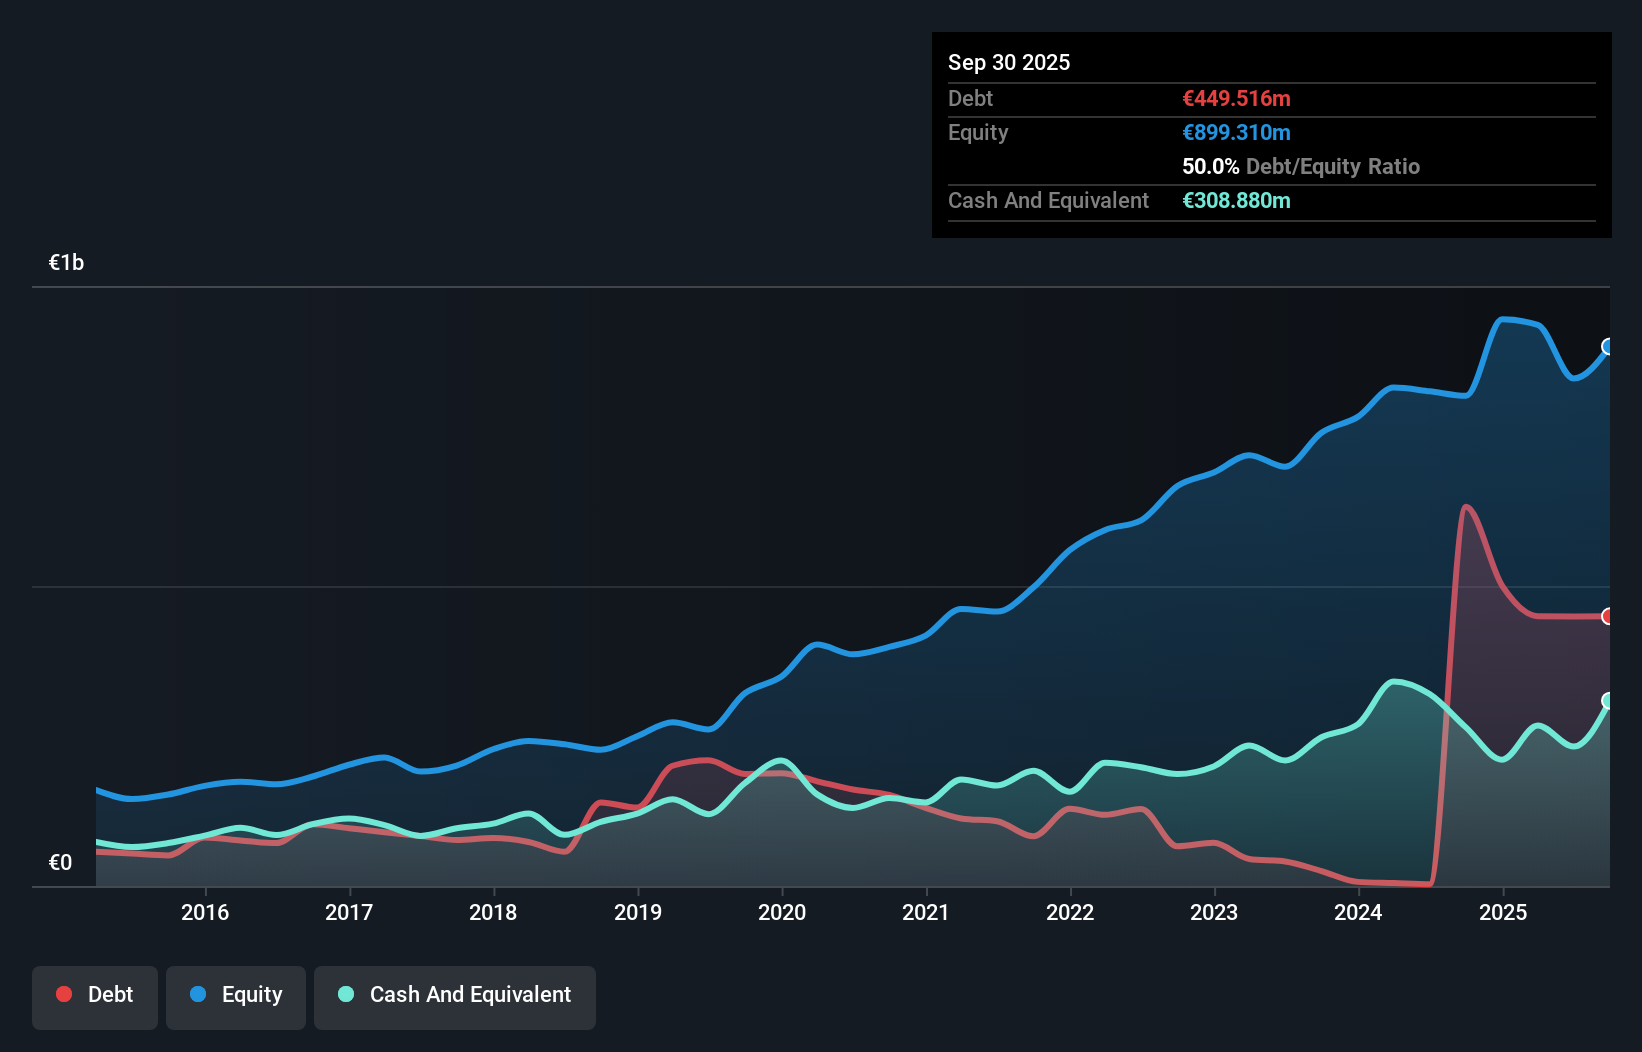1642x1052 pixels.
Task: Click the 2020 x-axis label
Action: point(782,912)
